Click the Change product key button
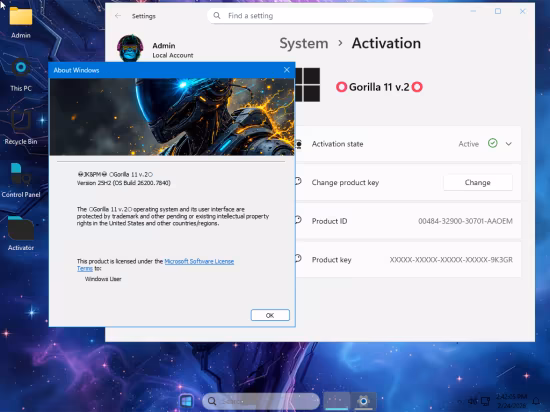The height and width of the screenshot is (412, 550). (478, 182)
